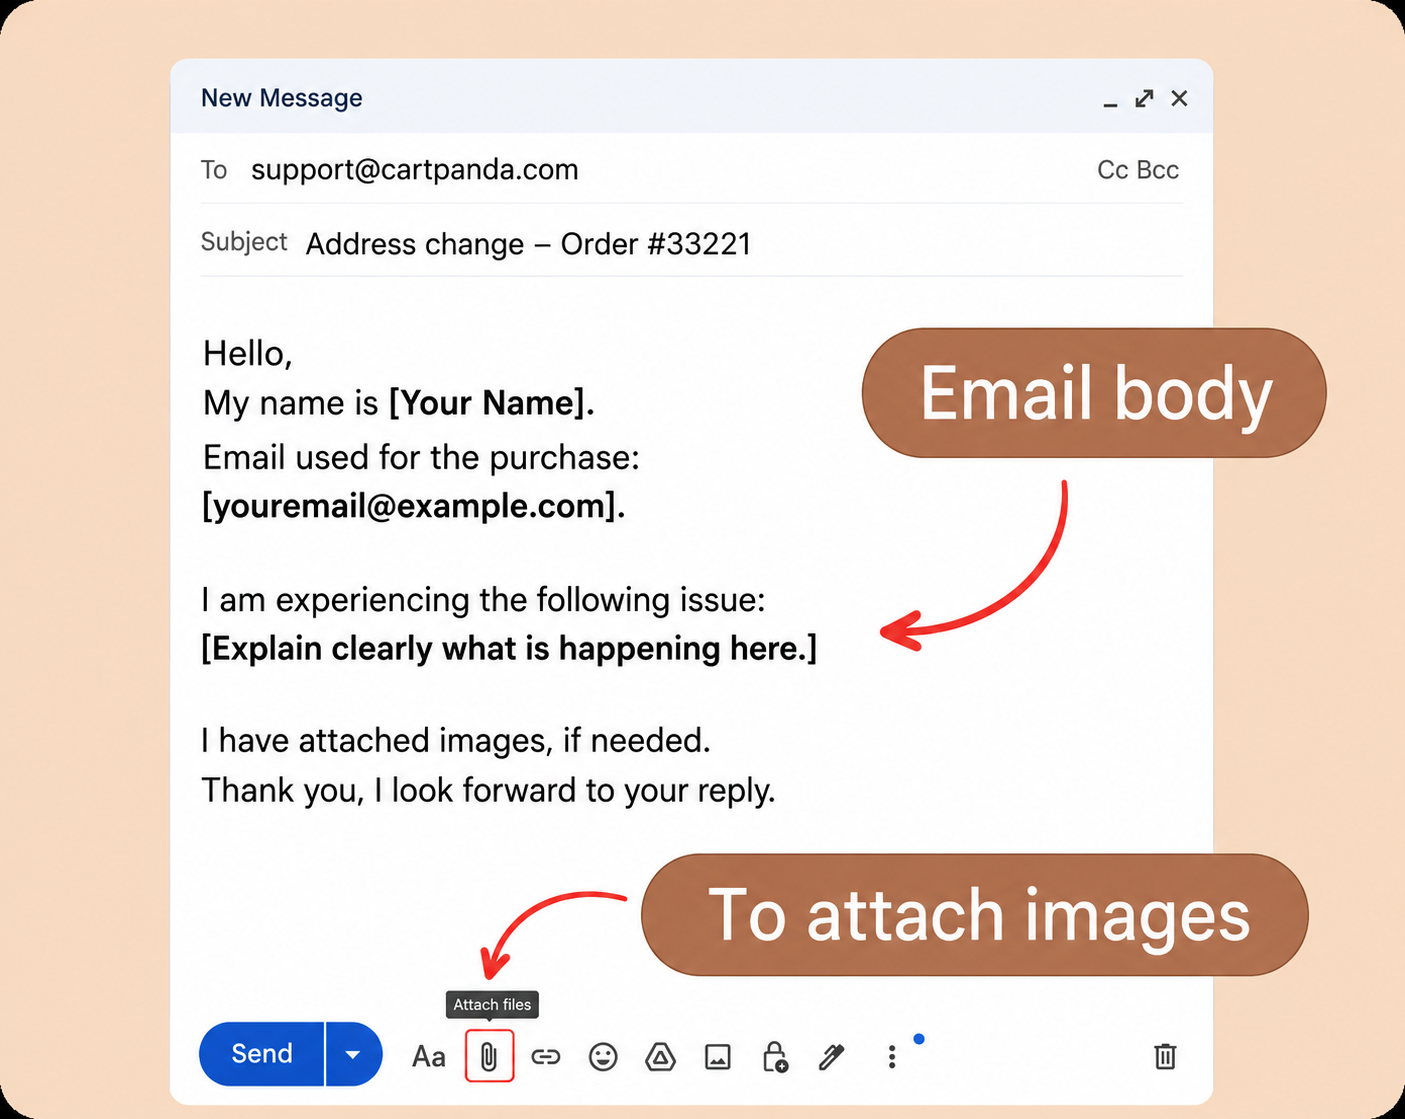
Task: Click the 'I am experiencing the following issue:' line
Action: (x=483, y=600)
